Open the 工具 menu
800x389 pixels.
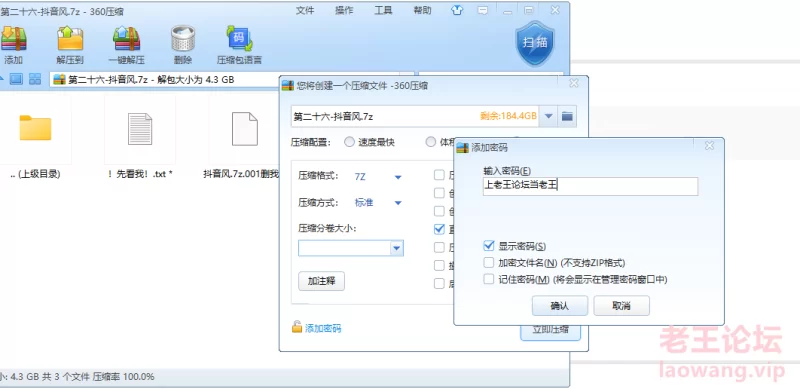[x=383, y=10]
